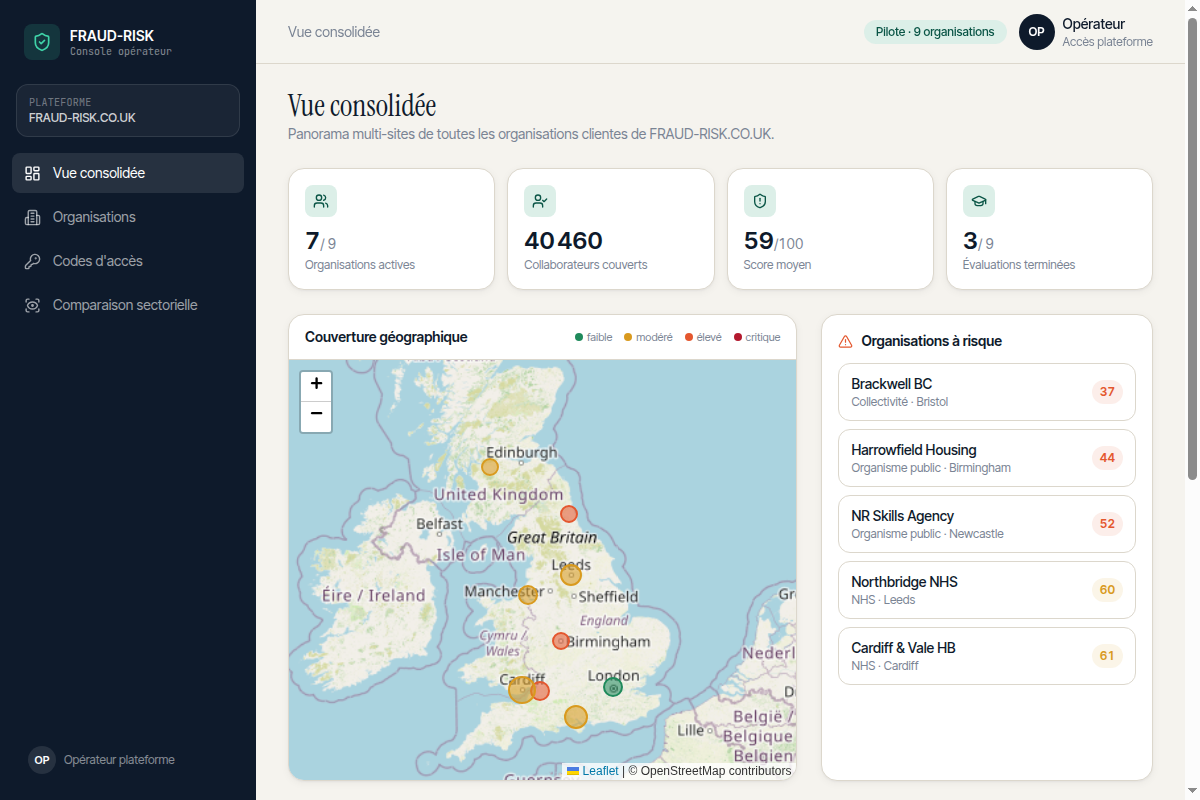Click the Vue consolidée grid icon

pos(33,173)
